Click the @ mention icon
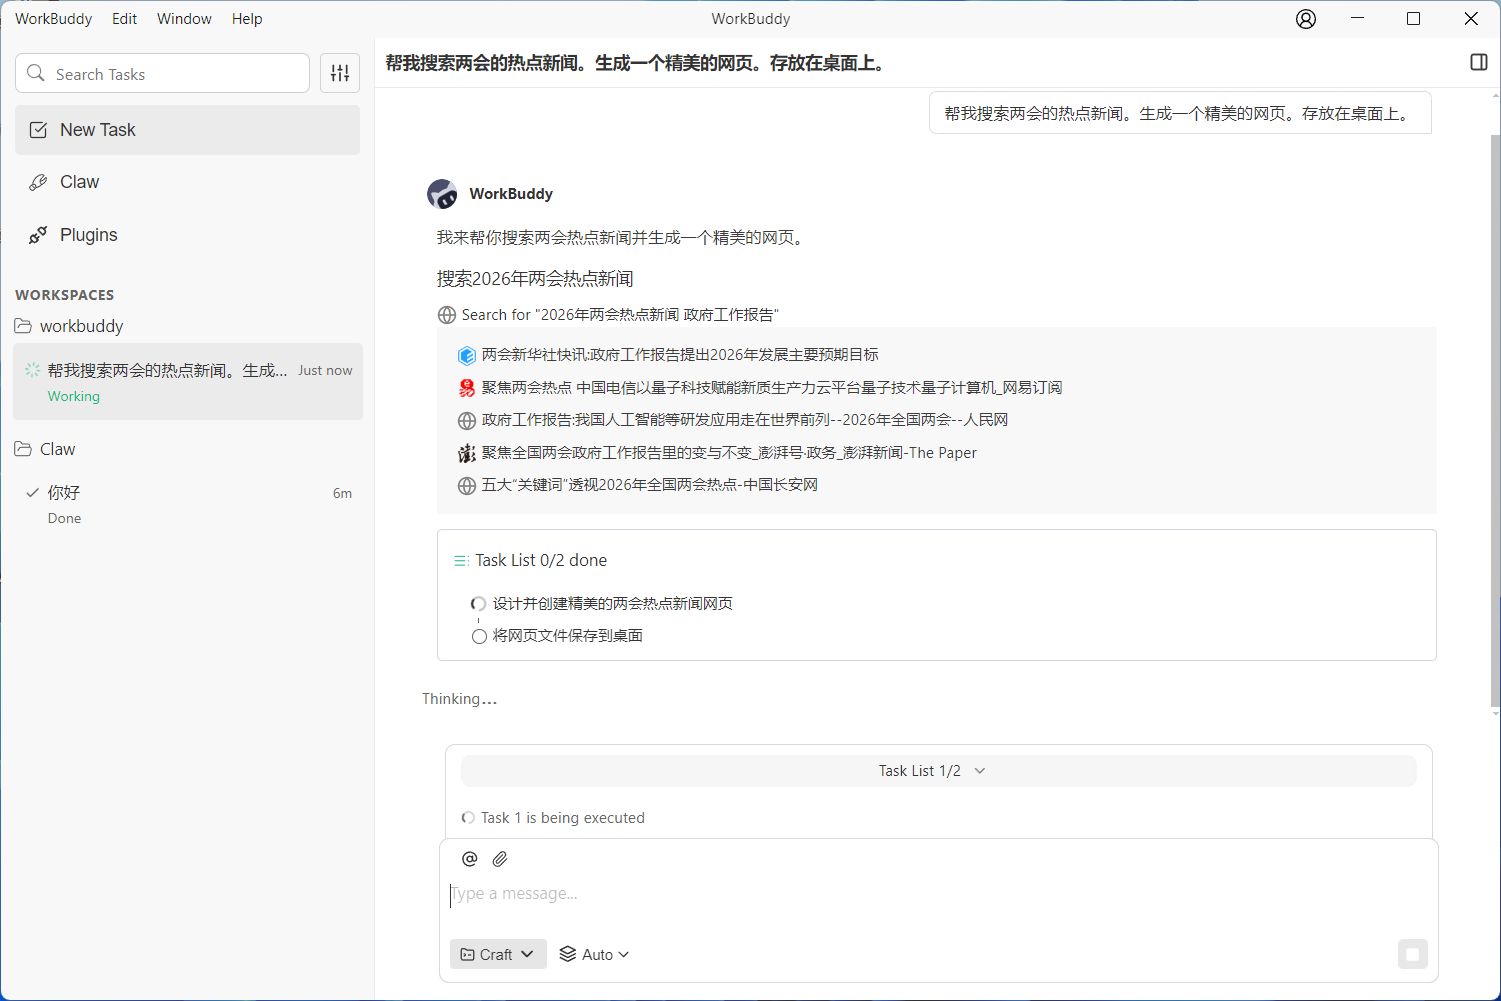Viewport: 1501px width, 1001px height. pos(469,858)
